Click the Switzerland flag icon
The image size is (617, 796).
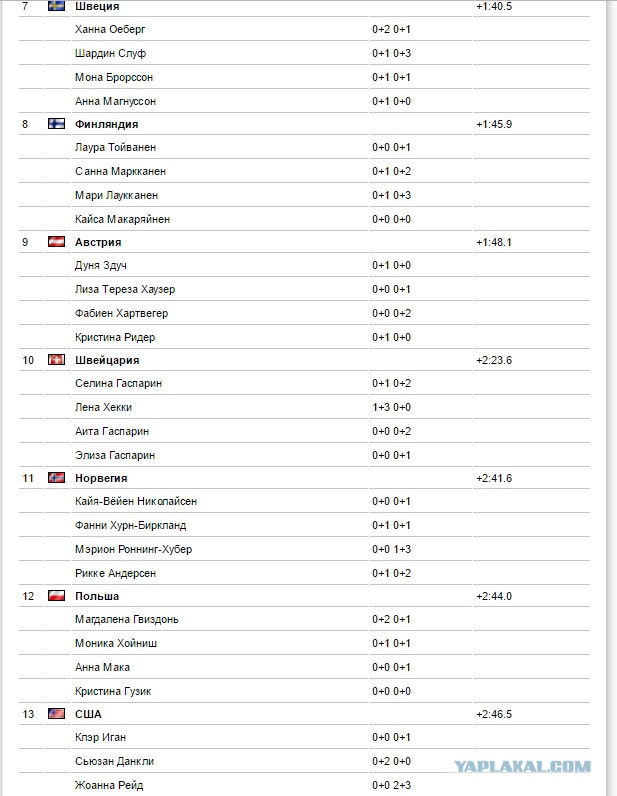click(56, 359)
